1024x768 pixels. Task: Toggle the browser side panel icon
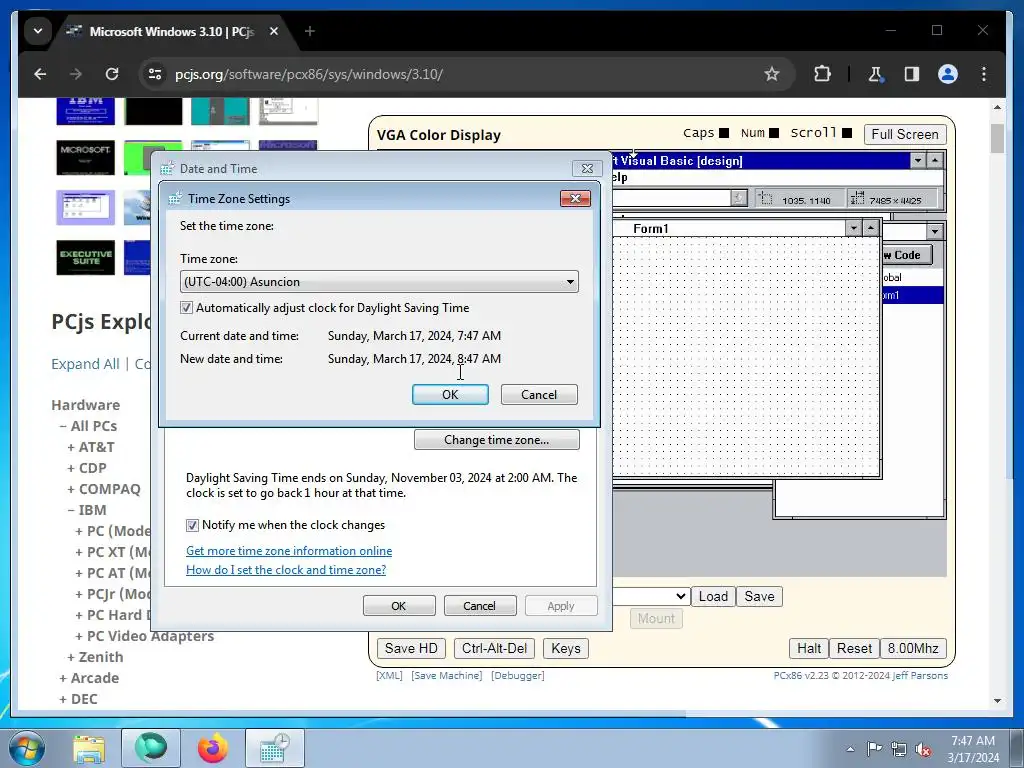pos(912,74)
